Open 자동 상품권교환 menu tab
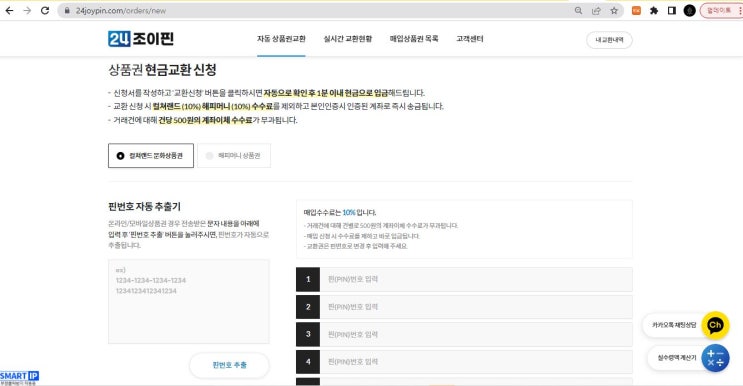Viewport: 743px width, 386px height. pyautogui.click(x=281, y=39)
